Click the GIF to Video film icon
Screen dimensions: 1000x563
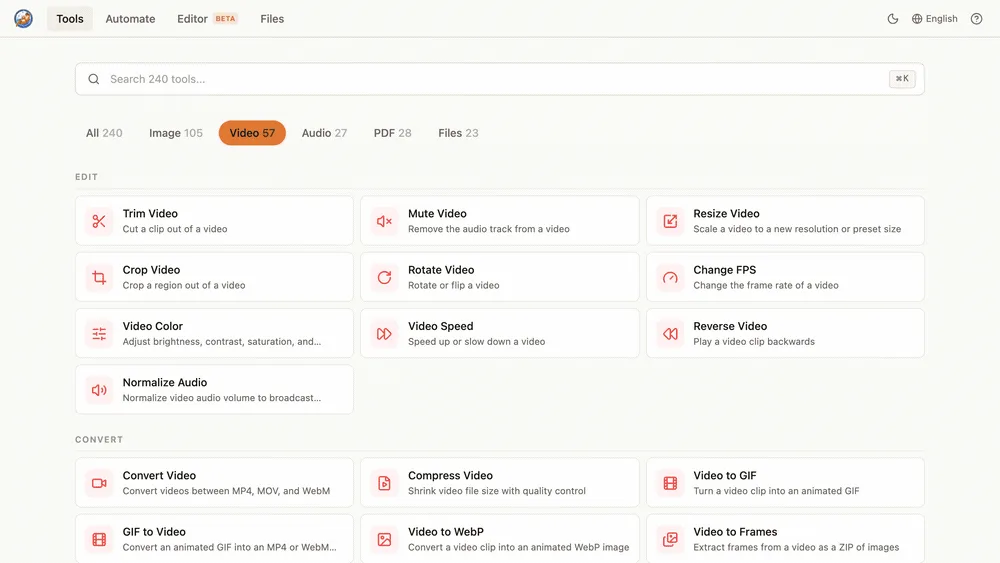pos(99,539)
